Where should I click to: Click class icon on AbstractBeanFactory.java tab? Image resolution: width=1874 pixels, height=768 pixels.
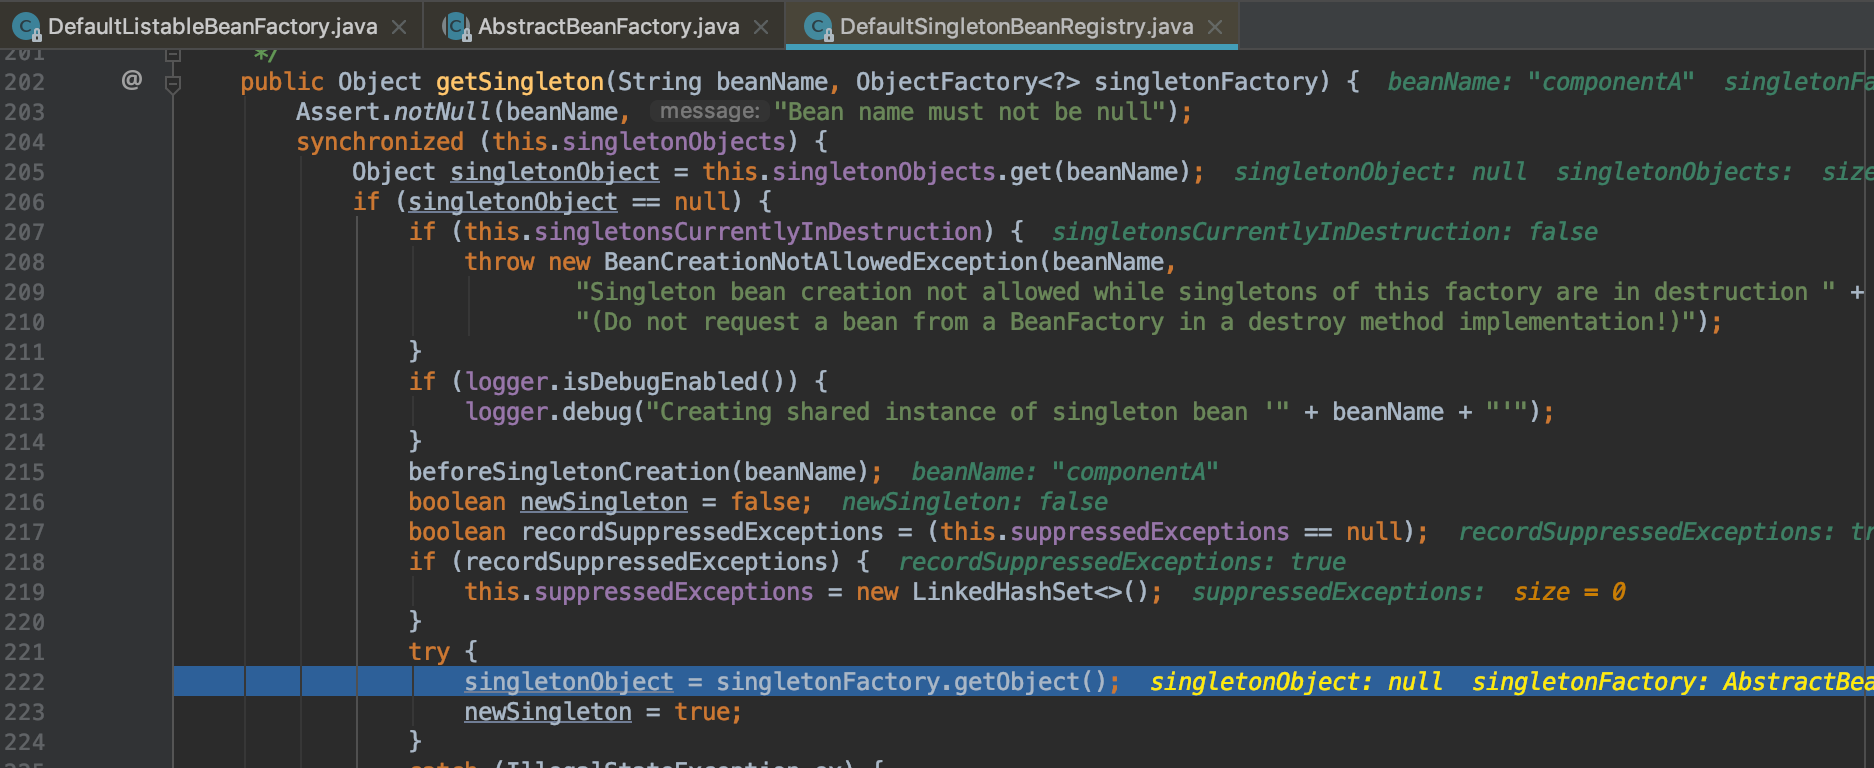[x=457, y=27]
